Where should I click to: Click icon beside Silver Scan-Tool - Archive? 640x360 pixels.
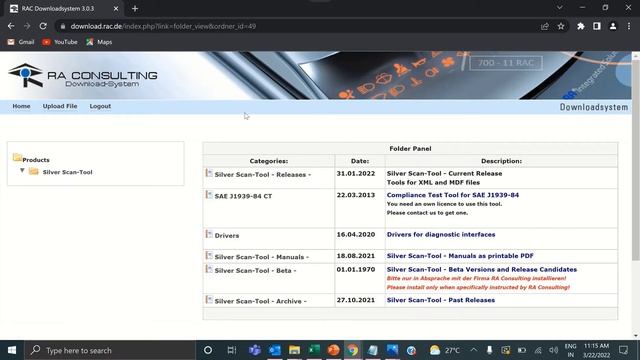209,300
